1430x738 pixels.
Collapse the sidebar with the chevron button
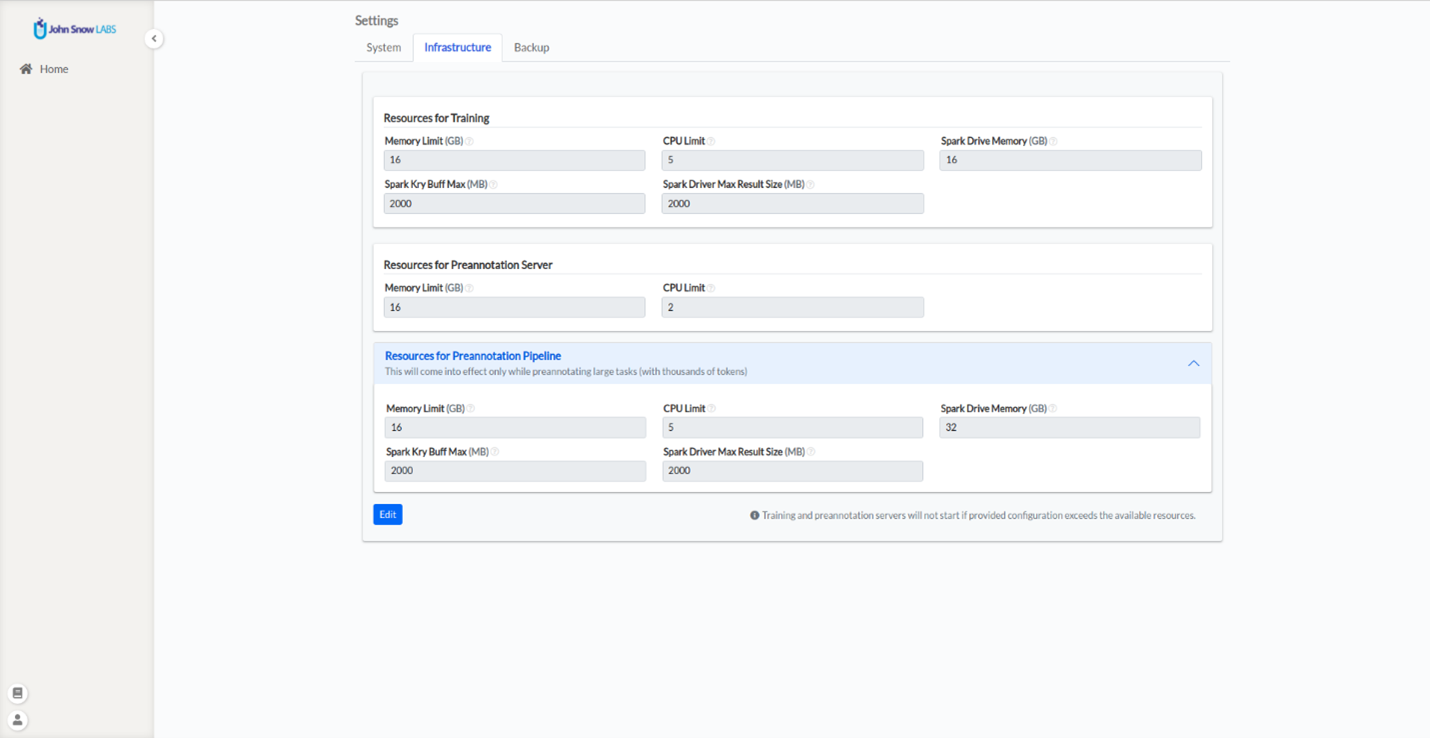154,39
